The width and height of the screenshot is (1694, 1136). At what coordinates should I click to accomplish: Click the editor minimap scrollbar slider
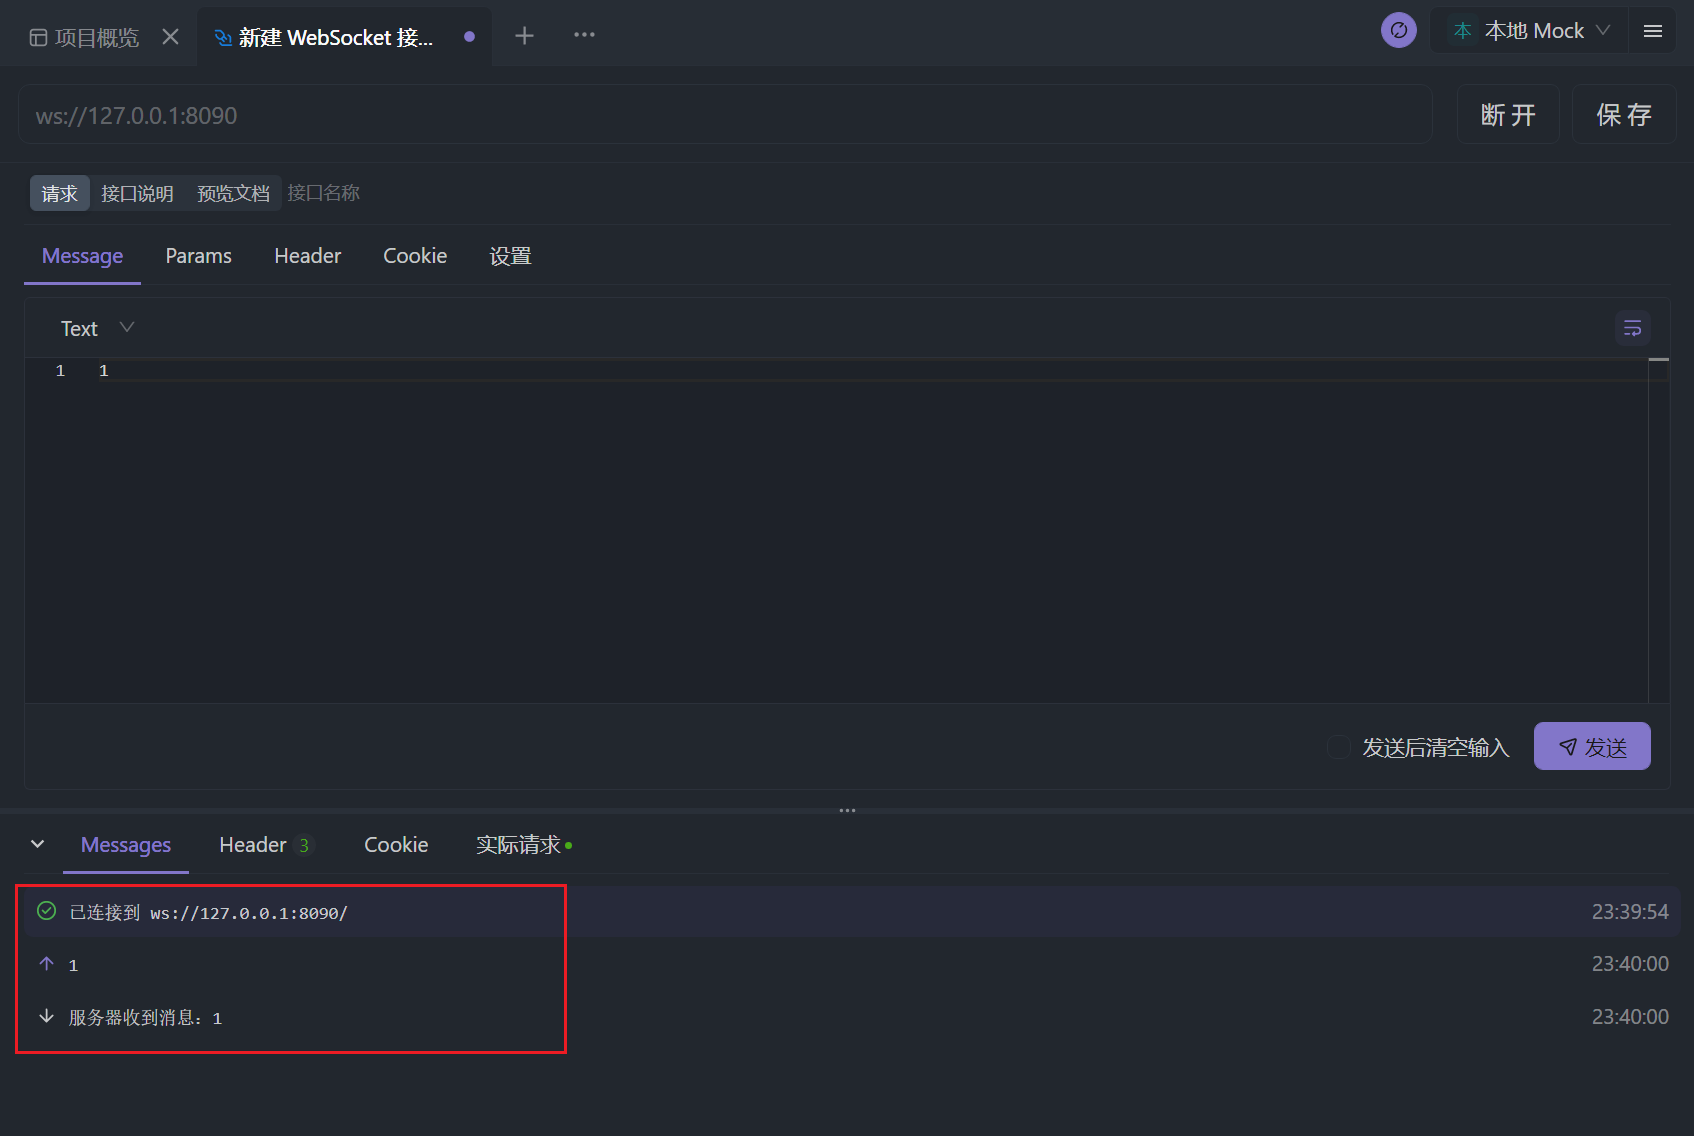[1658, 360]
